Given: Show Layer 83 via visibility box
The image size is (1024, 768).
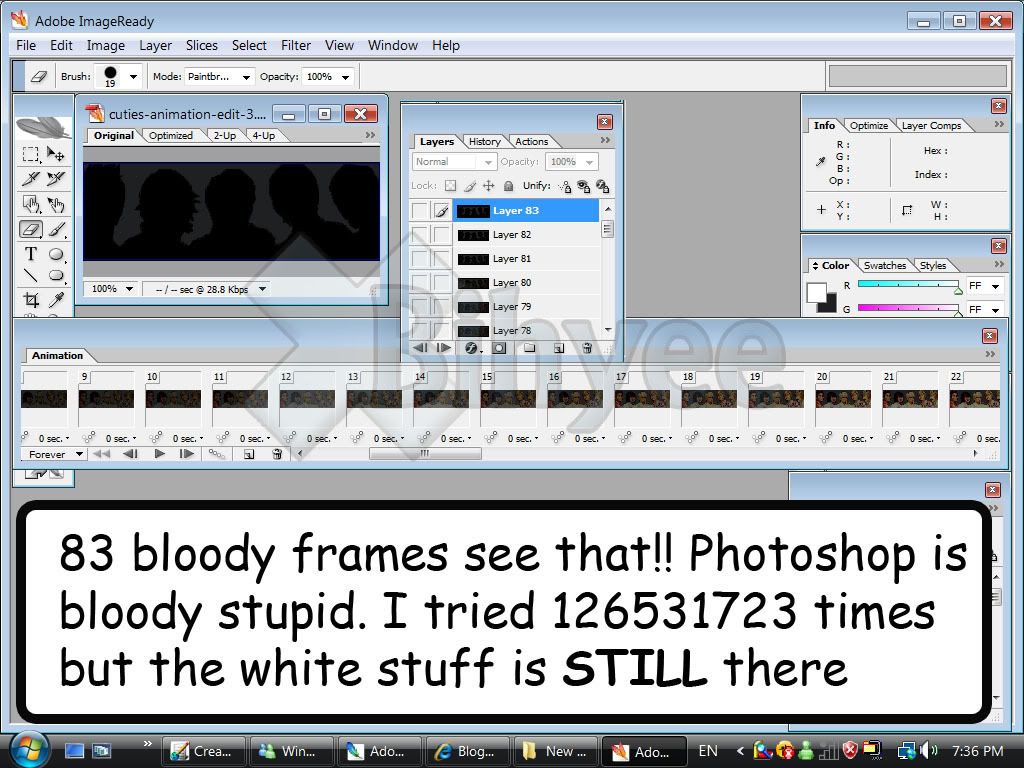Looking at the screenshot, I should tap(419, 210).
